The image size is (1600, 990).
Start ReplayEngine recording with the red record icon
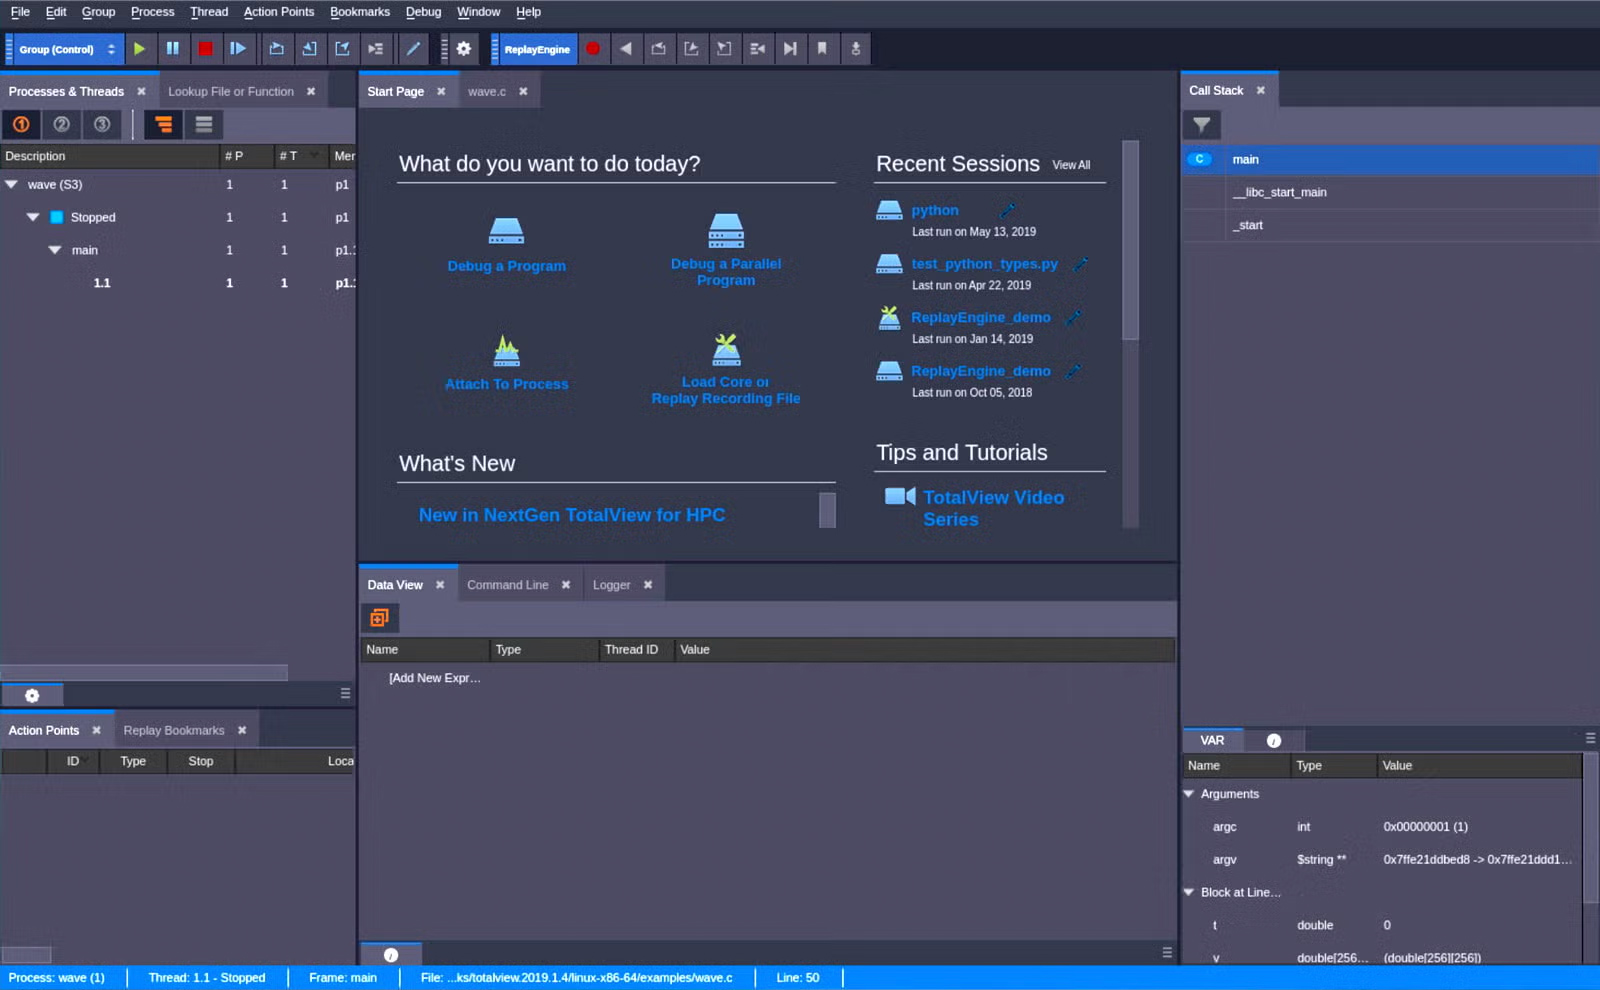(x=594, y=48)
